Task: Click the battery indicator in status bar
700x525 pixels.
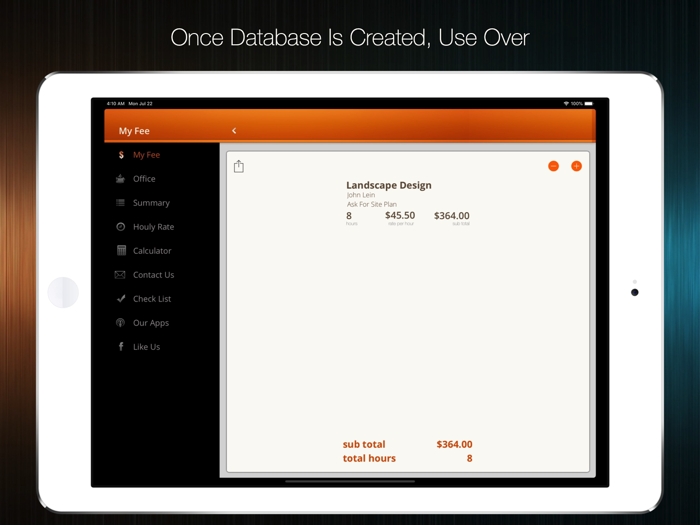Action: click(589, 104)
